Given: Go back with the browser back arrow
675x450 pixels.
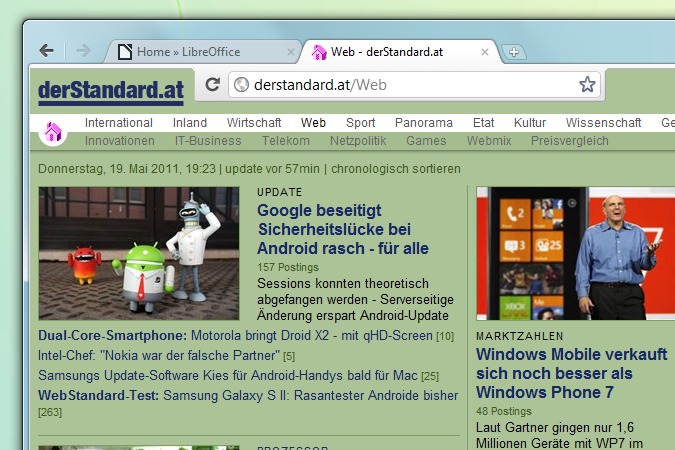Looking at the screenshot, I should (x=46, y=51).
